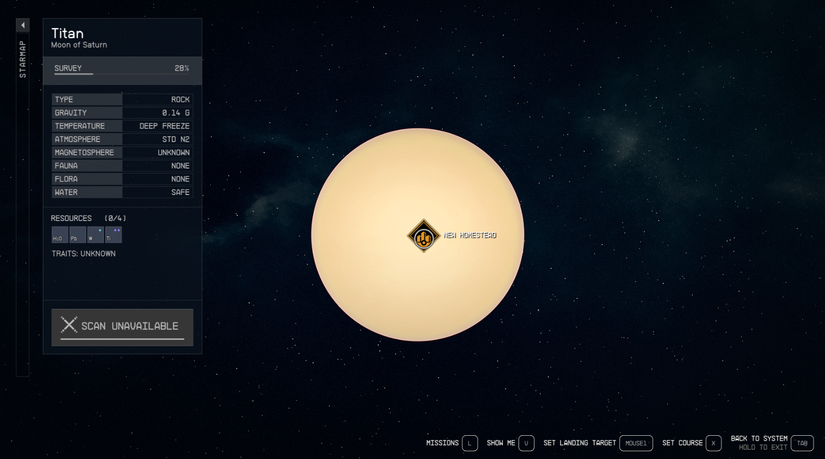Collapse the Starmap panel with the arrow
Image resolution: width=825 pixels, height=459 pixels.
tap(23, 25)
